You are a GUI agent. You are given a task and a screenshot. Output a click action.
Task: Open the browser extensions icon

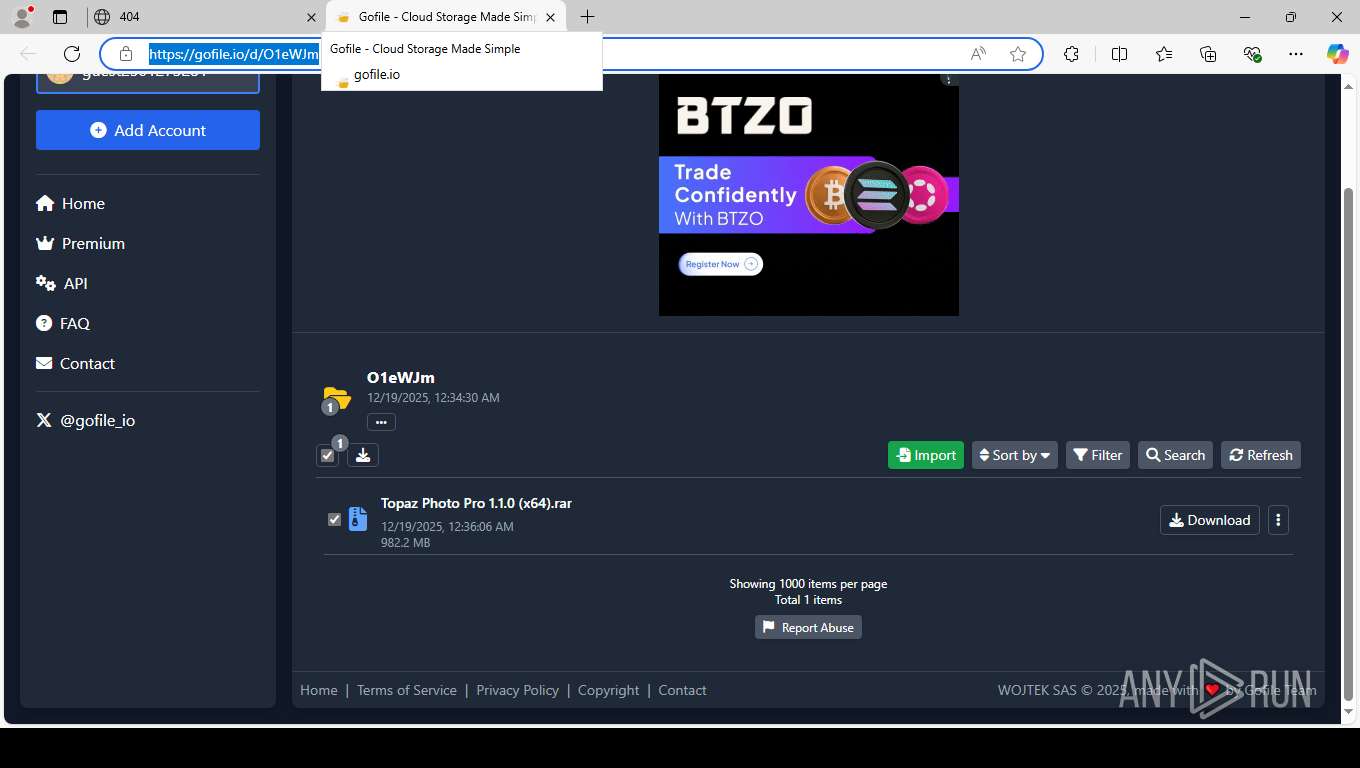pyautogui.click(x=1071, y=54)
